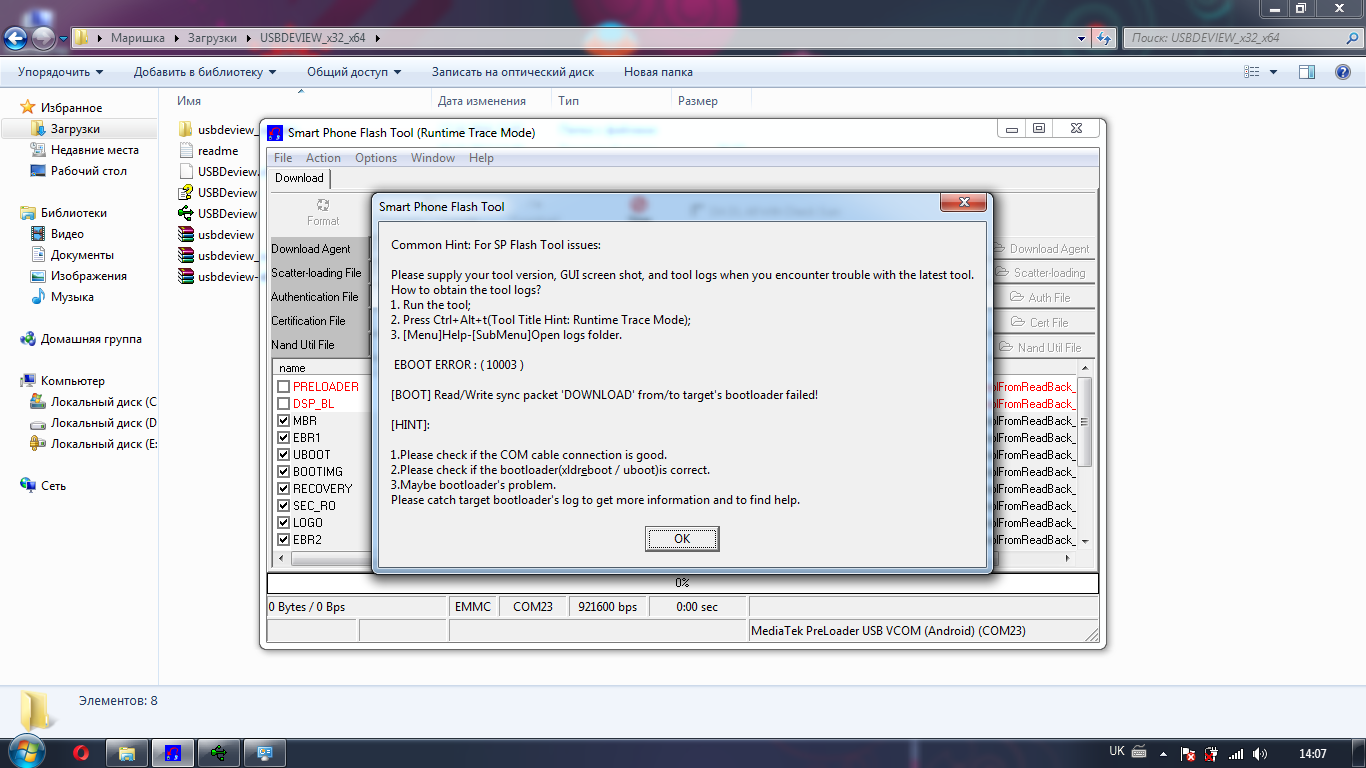
Task: Open the Музыка library
Action: pos(72,297)
